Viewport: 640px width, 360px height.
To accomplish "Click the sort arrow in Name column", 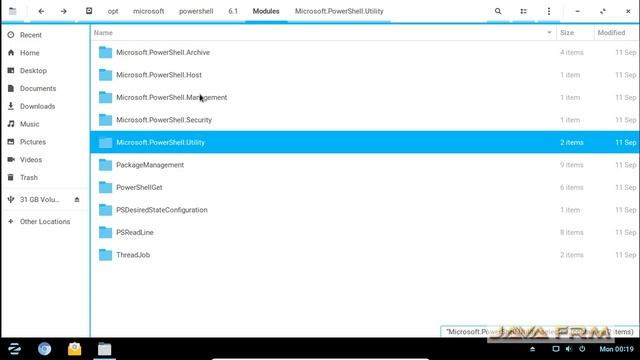I will (549, 33).
